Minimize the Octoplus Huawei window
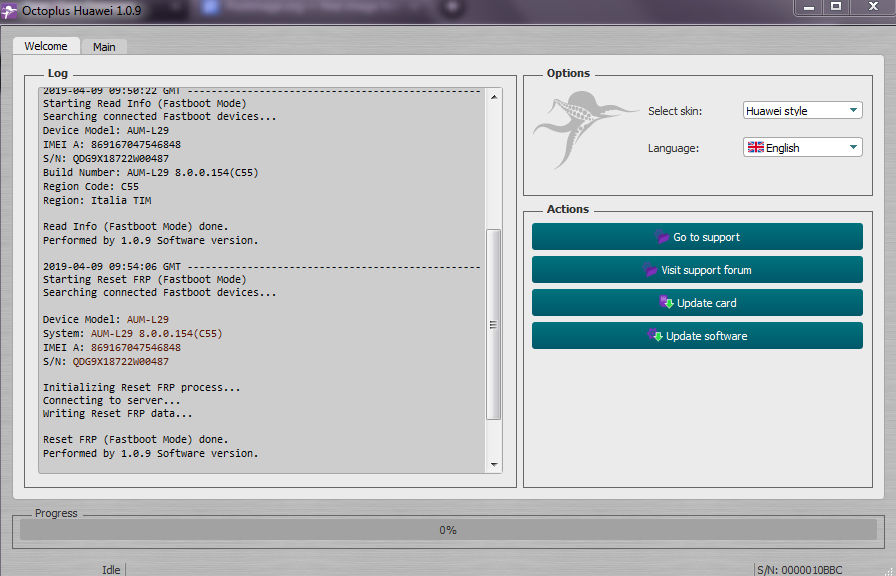Image resolution: width=896 pixels, height=576 pixels. click(x=809, y=7)
